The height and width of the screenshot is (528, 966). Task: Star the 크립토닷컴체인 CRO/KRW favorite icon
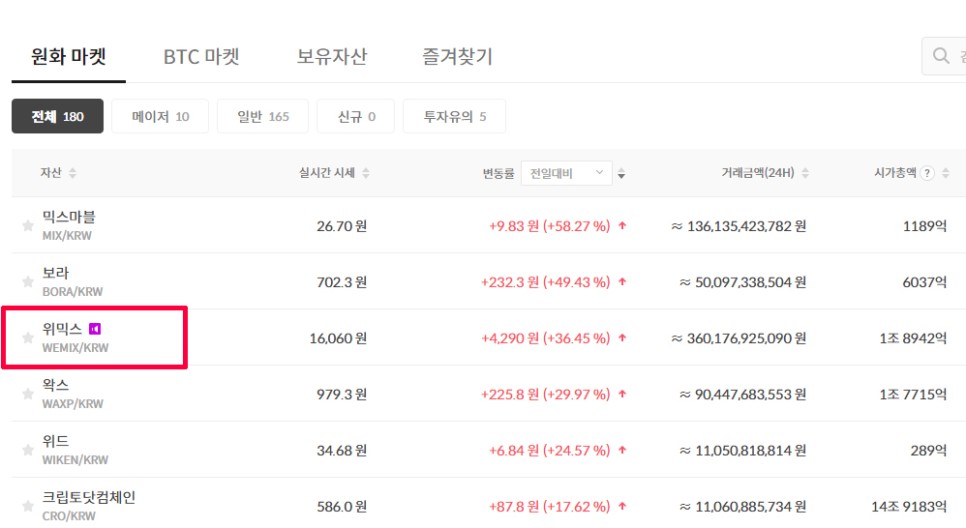[x=28, y=506]
